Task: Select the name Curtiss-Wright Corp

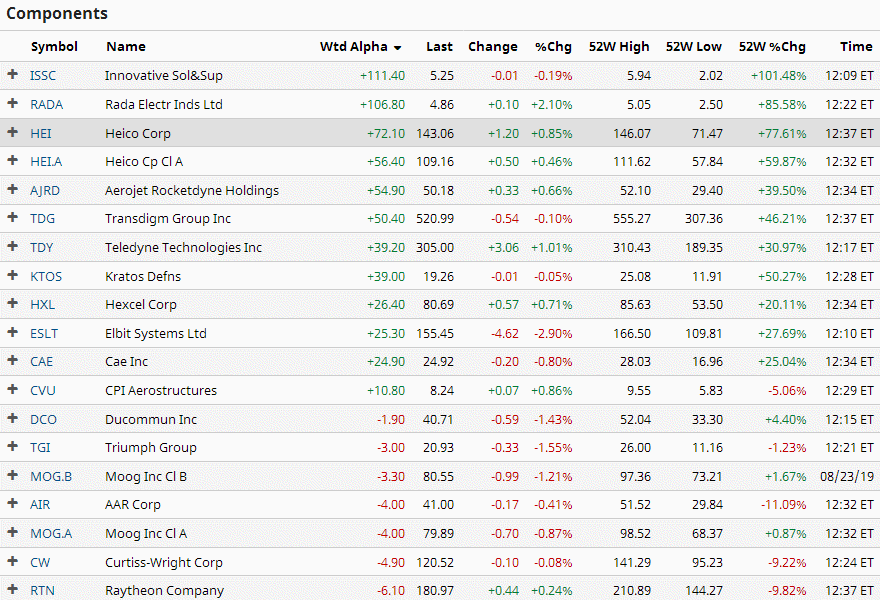Action: [164, 562]
